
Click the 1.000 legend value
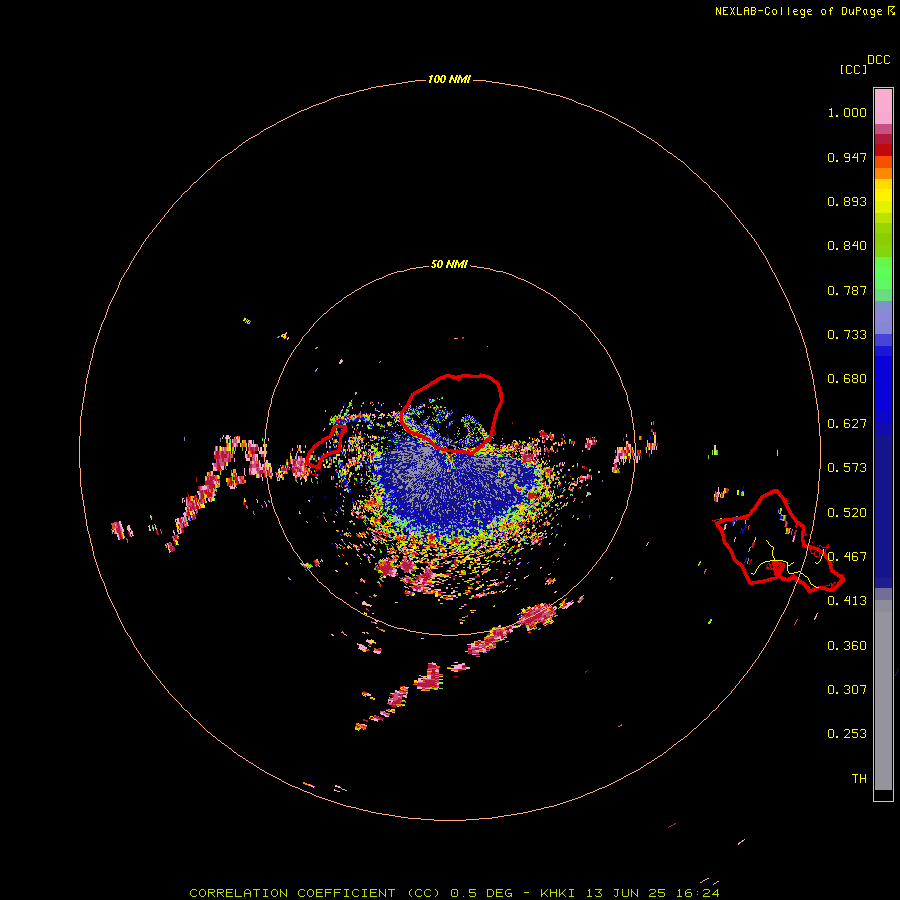[x=847, y=112]
